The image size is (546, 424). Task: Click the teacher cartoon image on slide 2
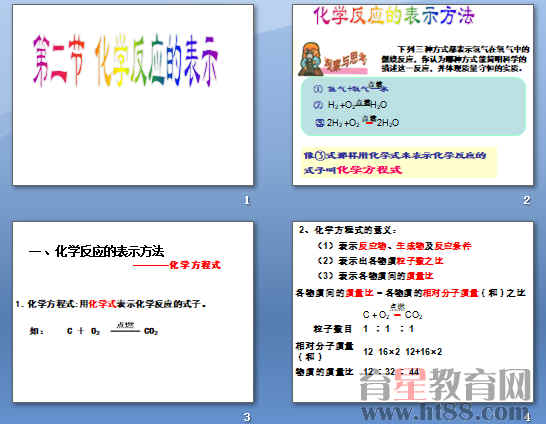coord(310,58)
